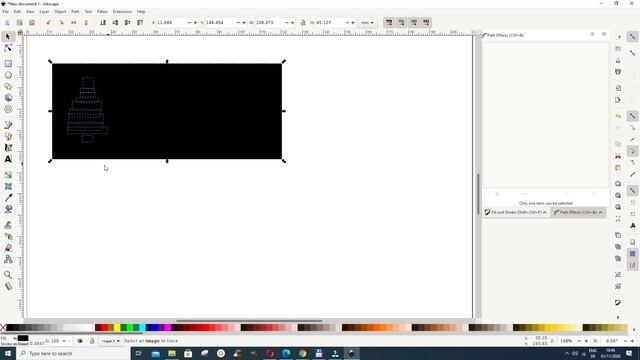
Task: Select the Star and polygon tool
Action: click(x=8, y=87)
